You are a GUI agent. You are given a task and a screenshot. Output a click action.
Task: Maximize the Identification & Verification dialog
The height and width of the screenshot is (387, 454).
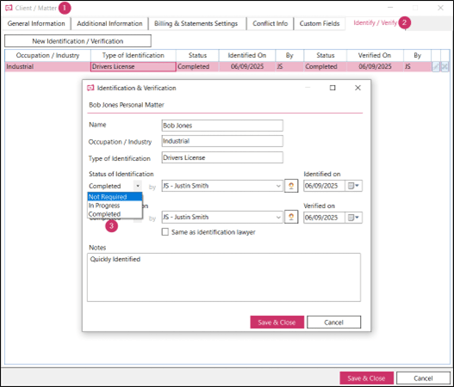333,88
